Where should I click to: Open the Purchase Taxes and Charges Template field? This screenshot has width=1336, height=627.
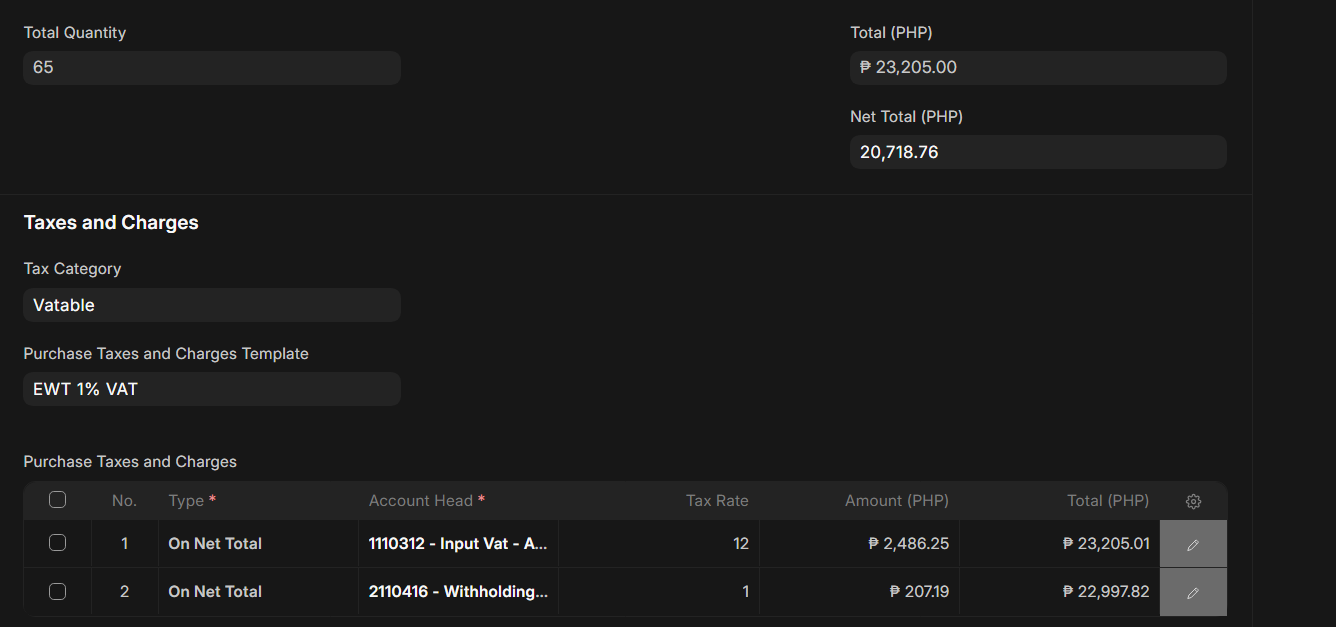pyautogui.click(x=211, y=389)
